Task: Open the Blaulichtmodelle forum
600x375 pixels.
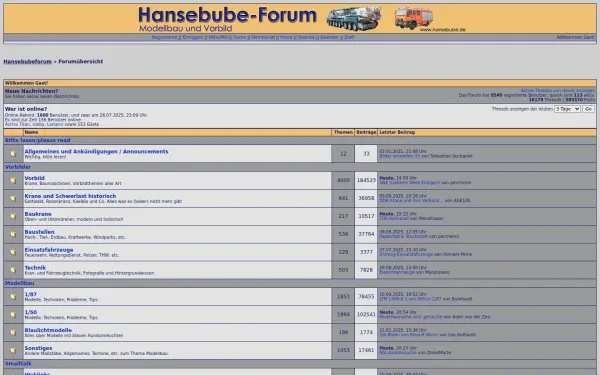Action: 48,330
